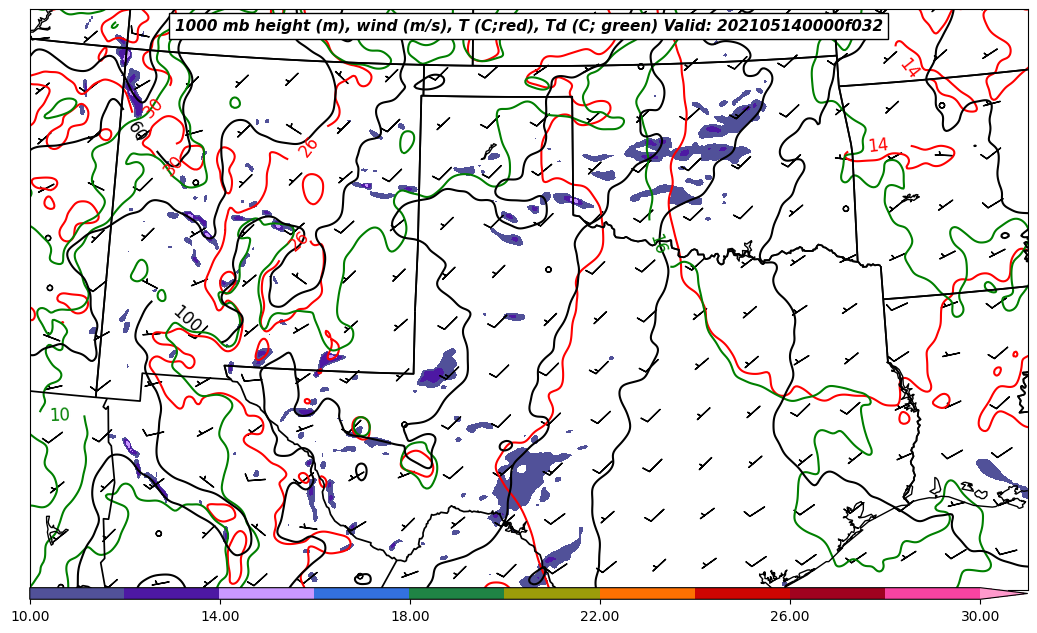Pick the dark purple 12–14 colorbar segment

(171, 593)
